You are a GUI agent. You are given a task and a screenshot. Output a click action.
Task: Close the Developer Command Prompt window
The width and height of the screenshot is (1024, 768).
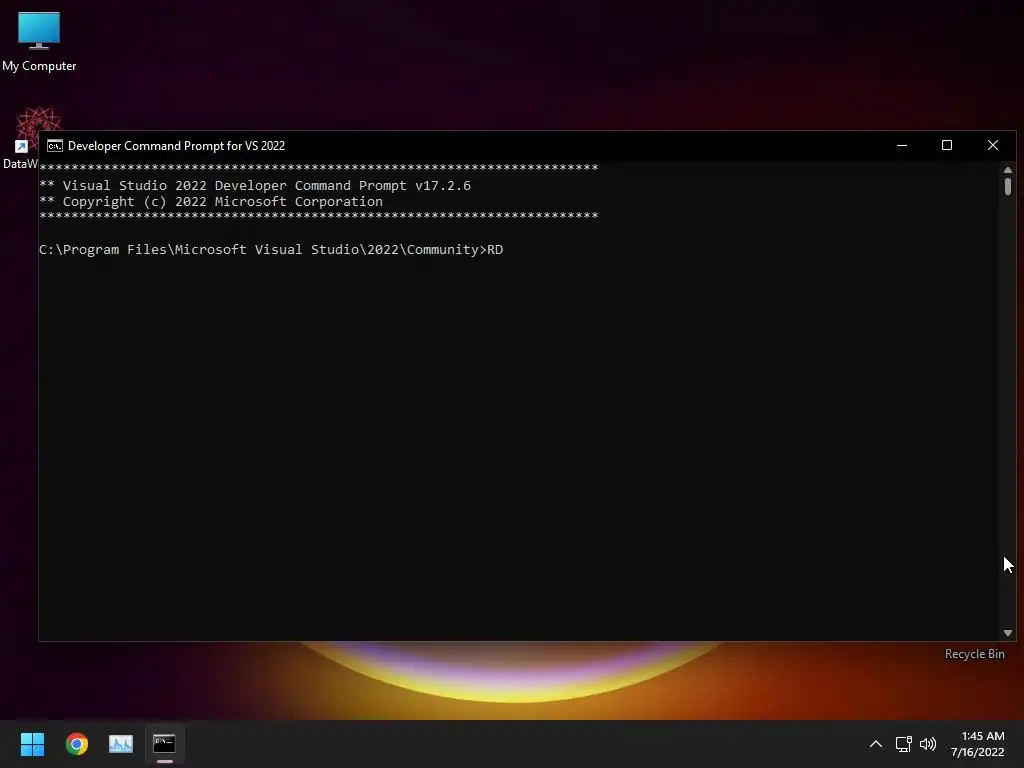coord(993,146)
